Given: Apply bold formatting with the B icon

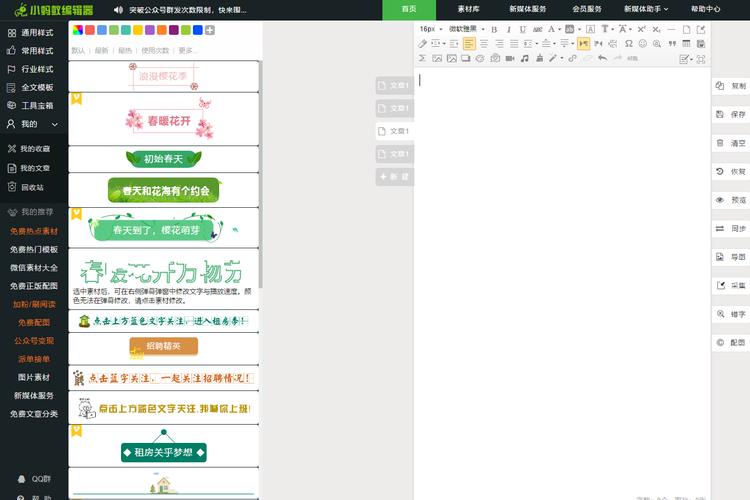Looking at the screenshot, I should [494, 30].
